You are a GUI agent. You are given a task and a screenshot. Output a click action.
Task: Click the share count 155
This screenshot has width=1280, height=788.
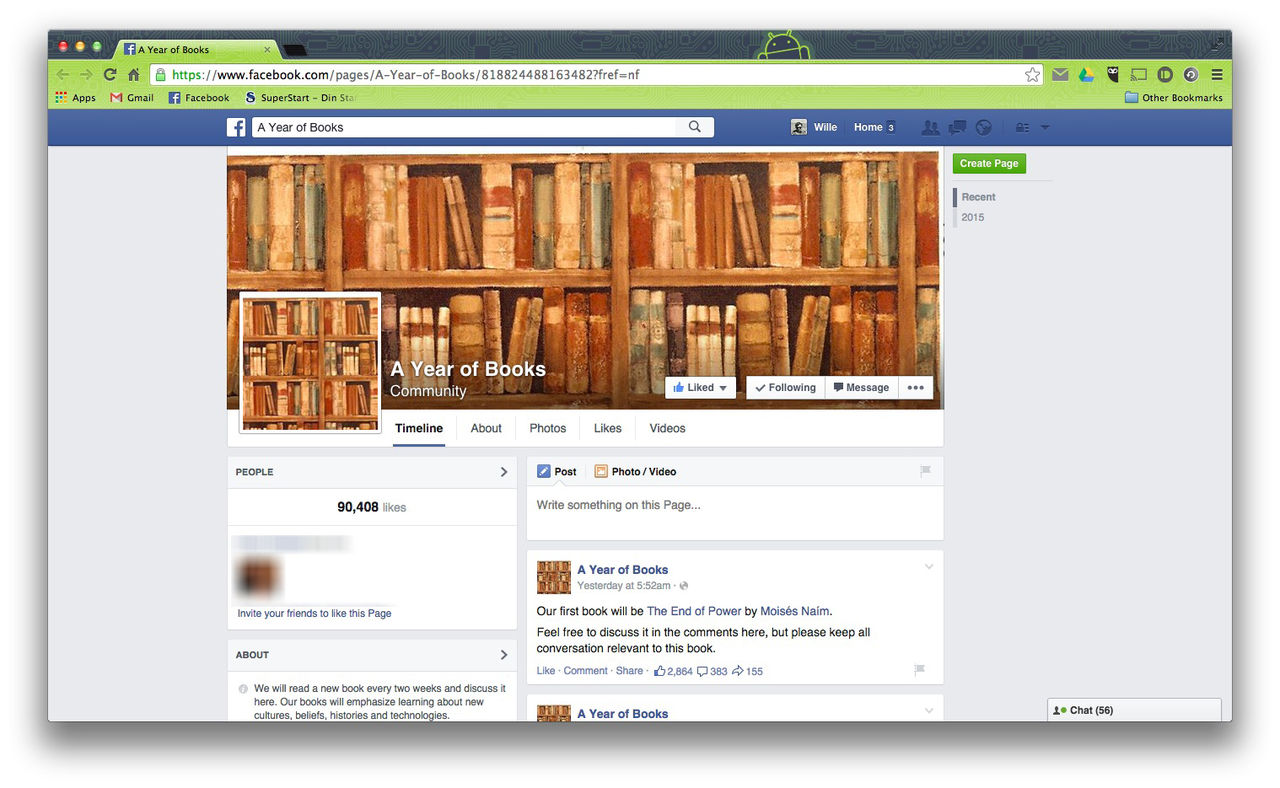(747, 671)
